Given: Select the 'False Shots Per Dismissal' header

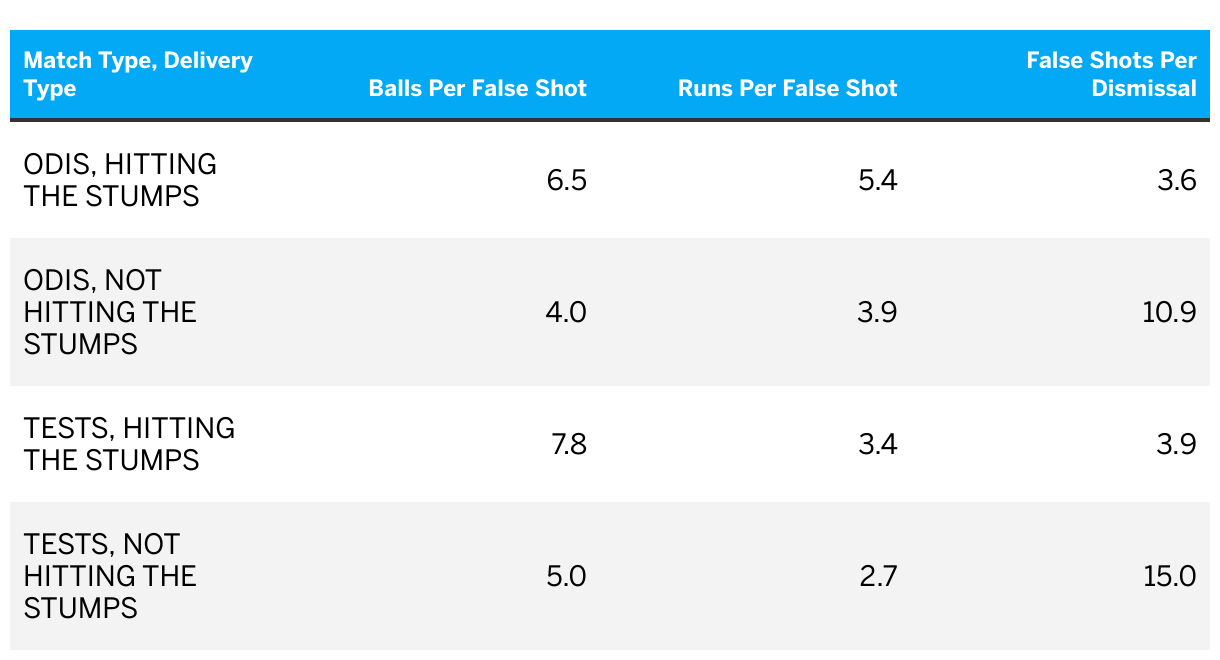Looking at the screenshot, I should point(1111,74).
